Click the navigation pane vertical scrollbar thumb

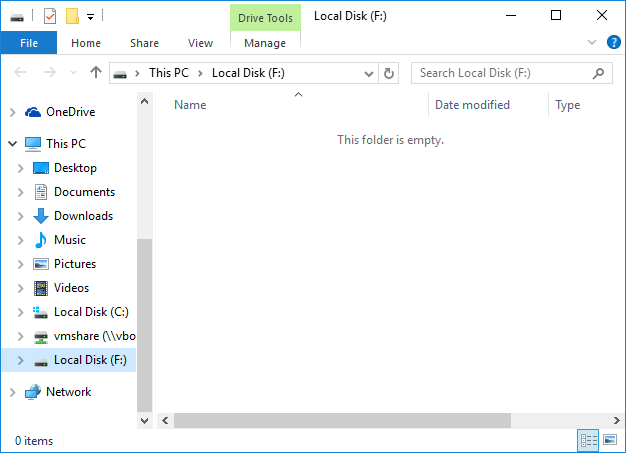click(145, 325)
